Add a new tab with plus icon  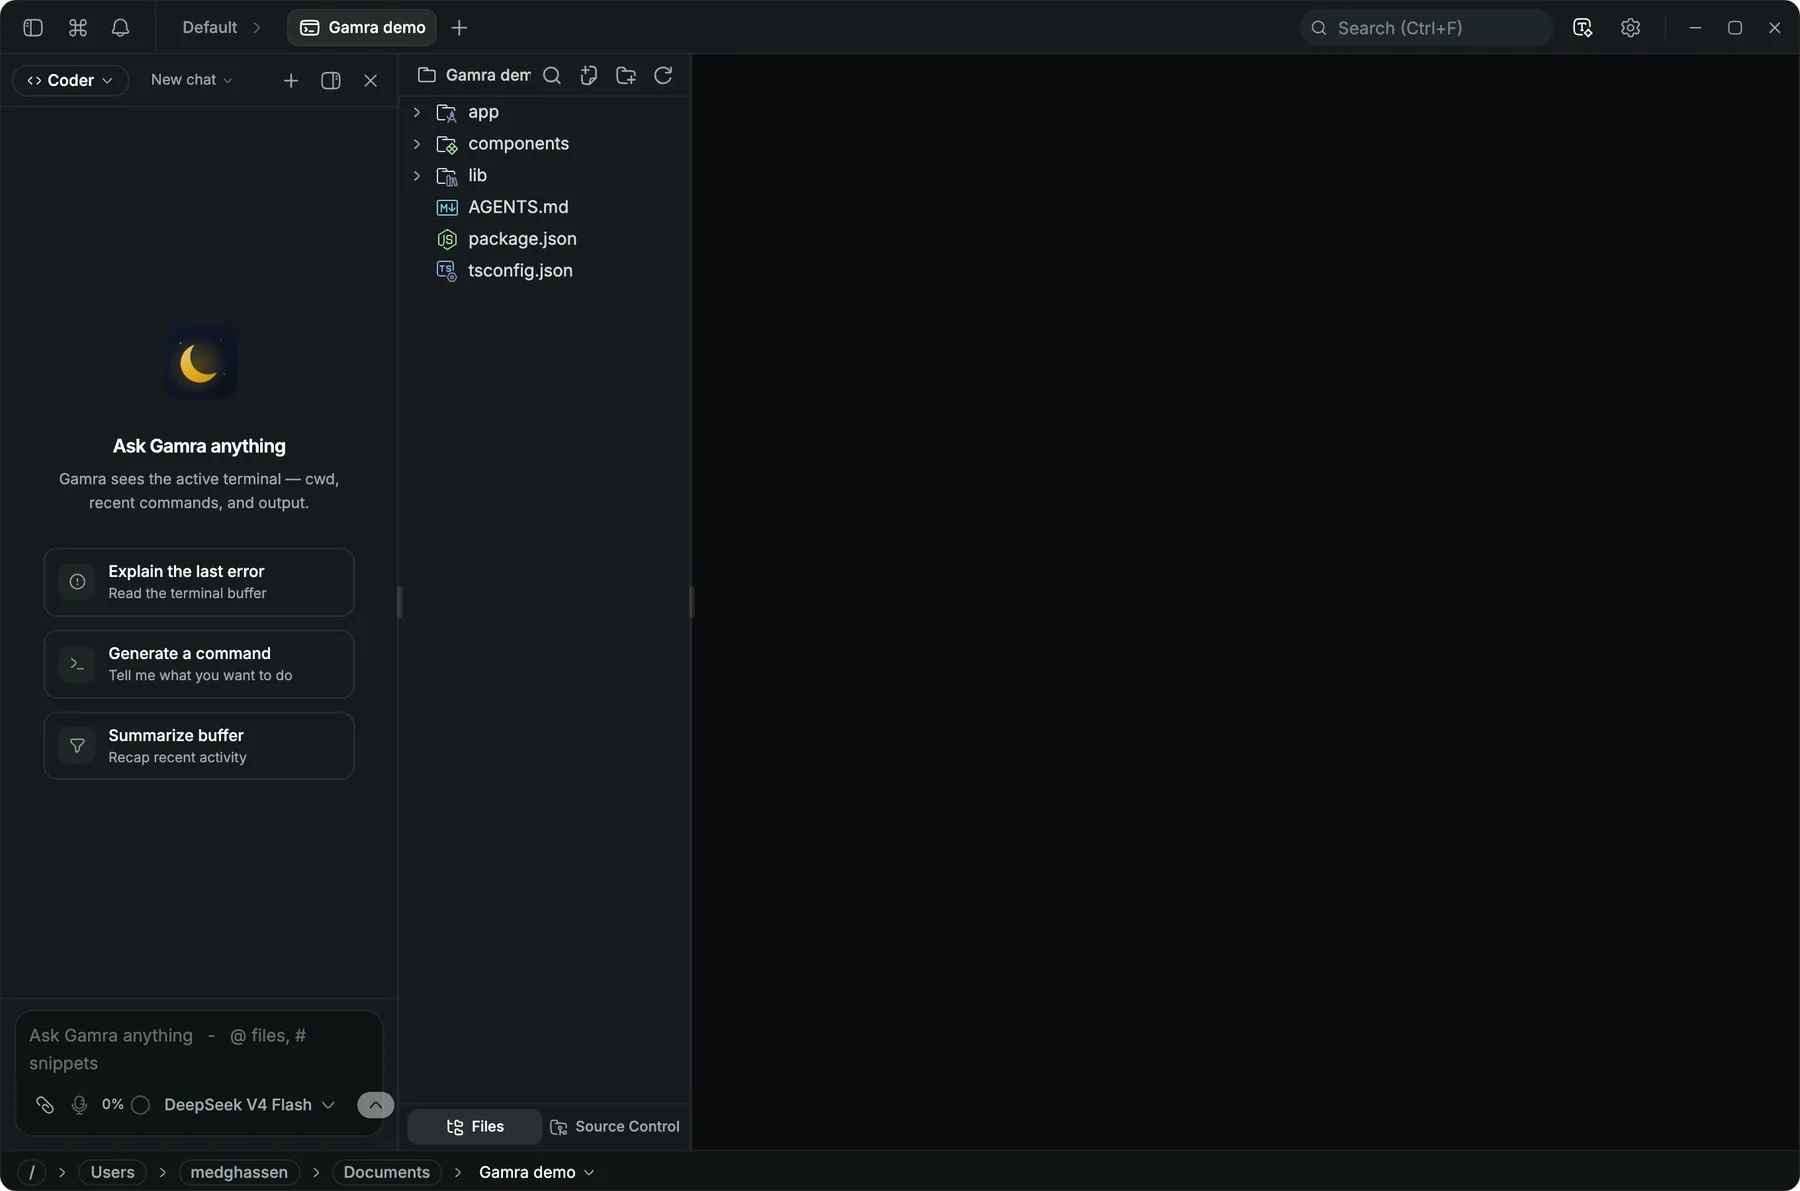[459, 28]
